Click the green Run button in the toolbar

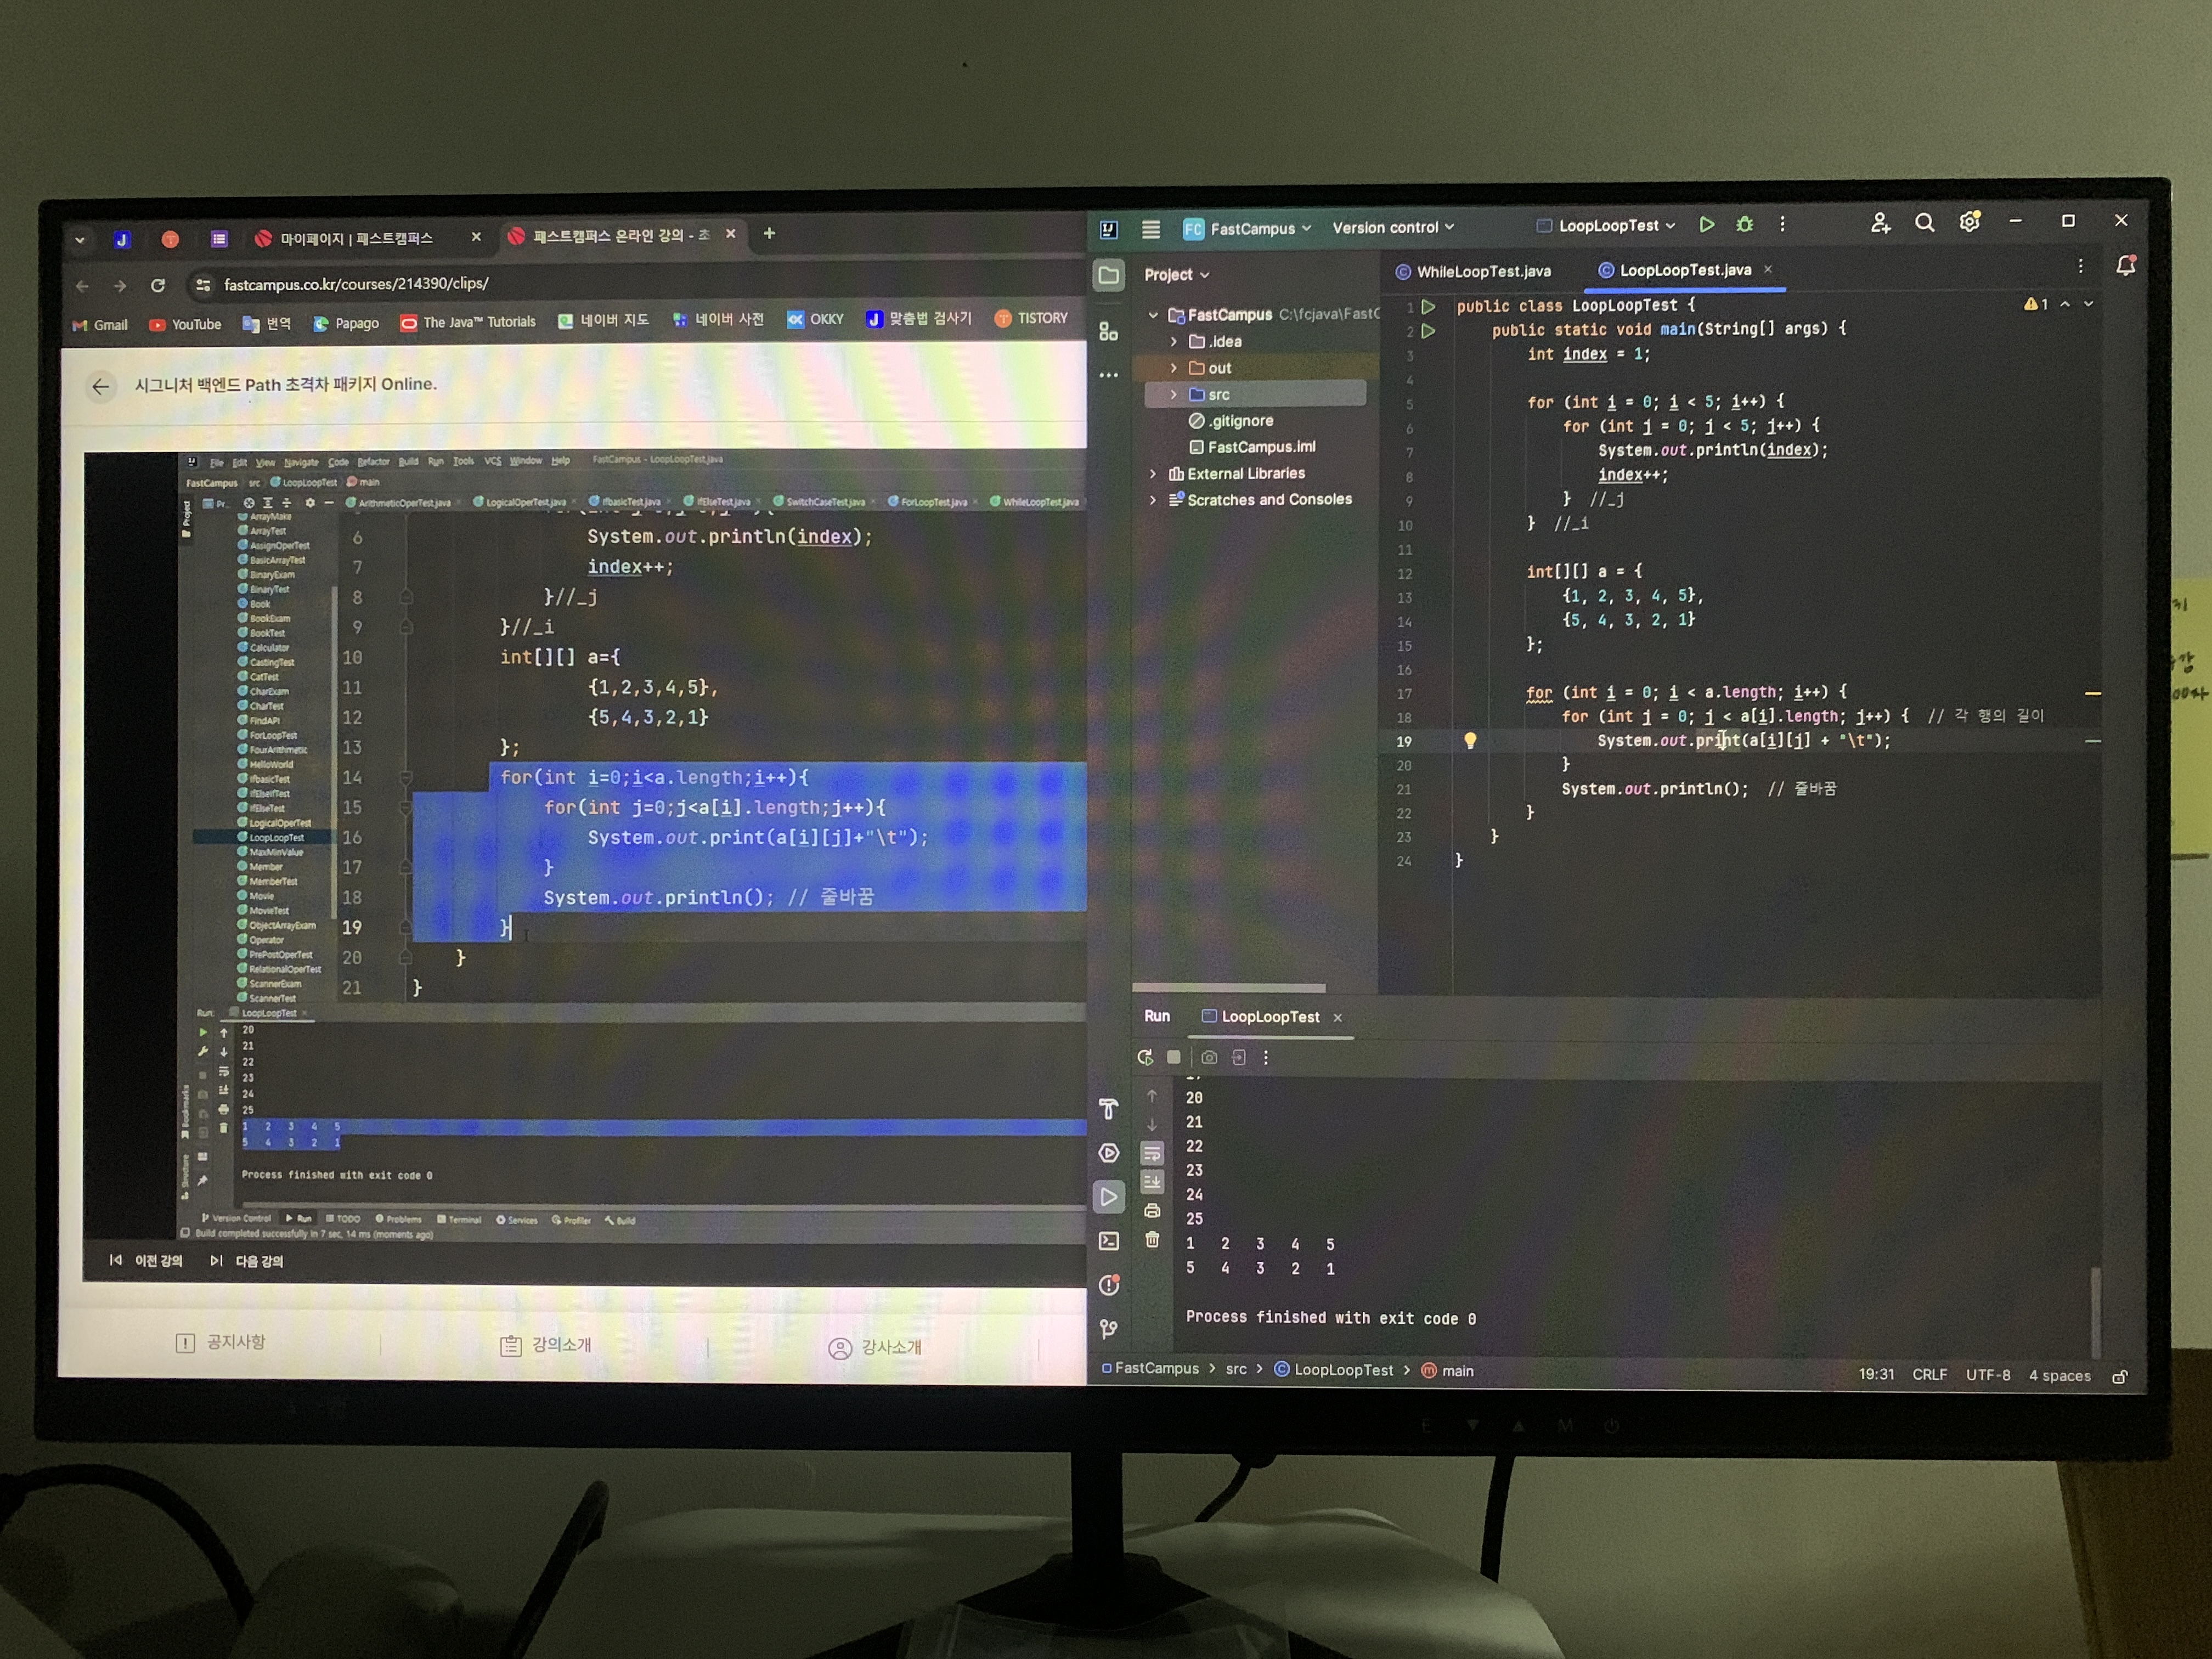[x=1707, y=225]
